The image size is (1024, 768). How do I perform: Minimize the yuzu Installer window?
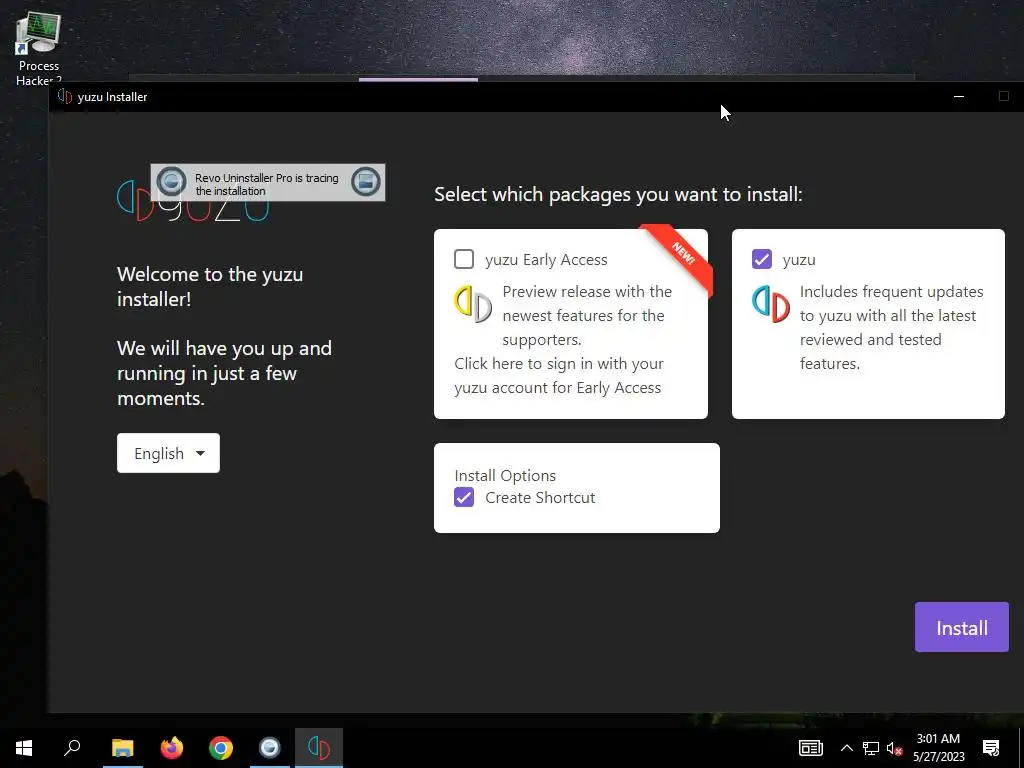click(959, 97)
